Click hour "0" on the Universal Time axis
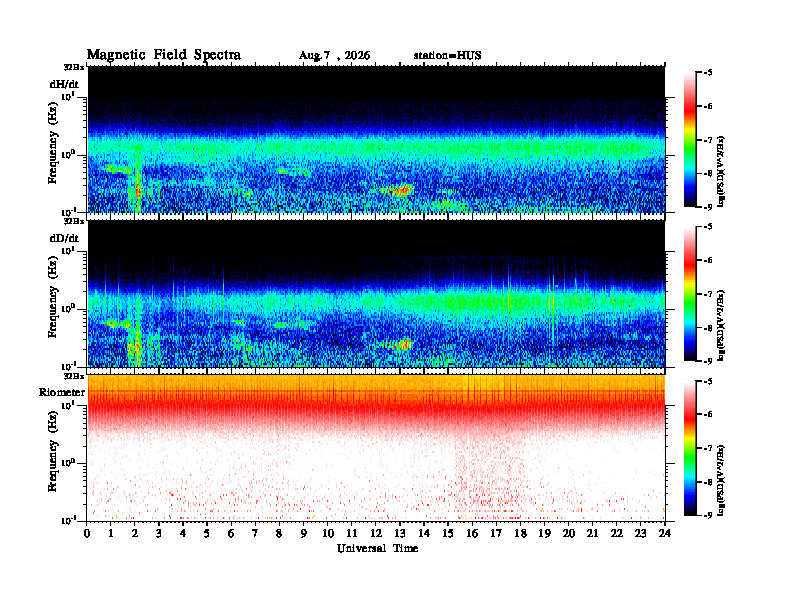 [87, 533]
